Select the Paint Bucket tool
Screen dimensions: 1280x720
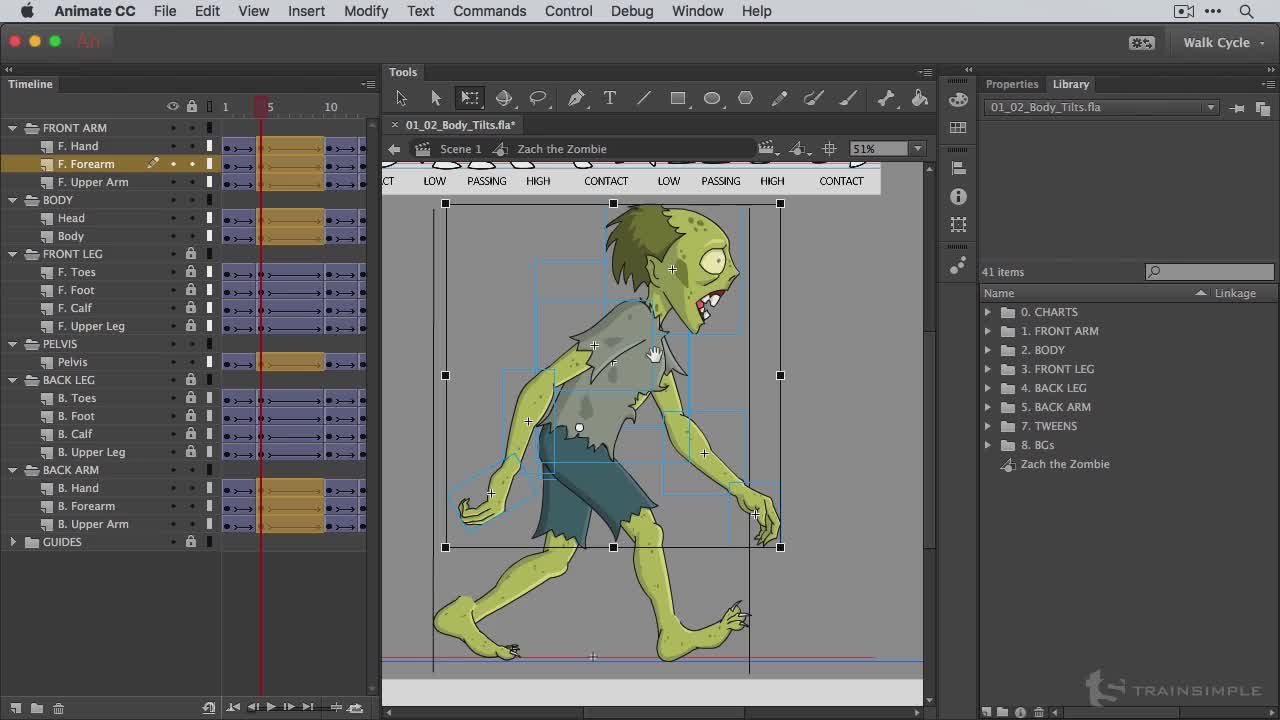(920, 98)
